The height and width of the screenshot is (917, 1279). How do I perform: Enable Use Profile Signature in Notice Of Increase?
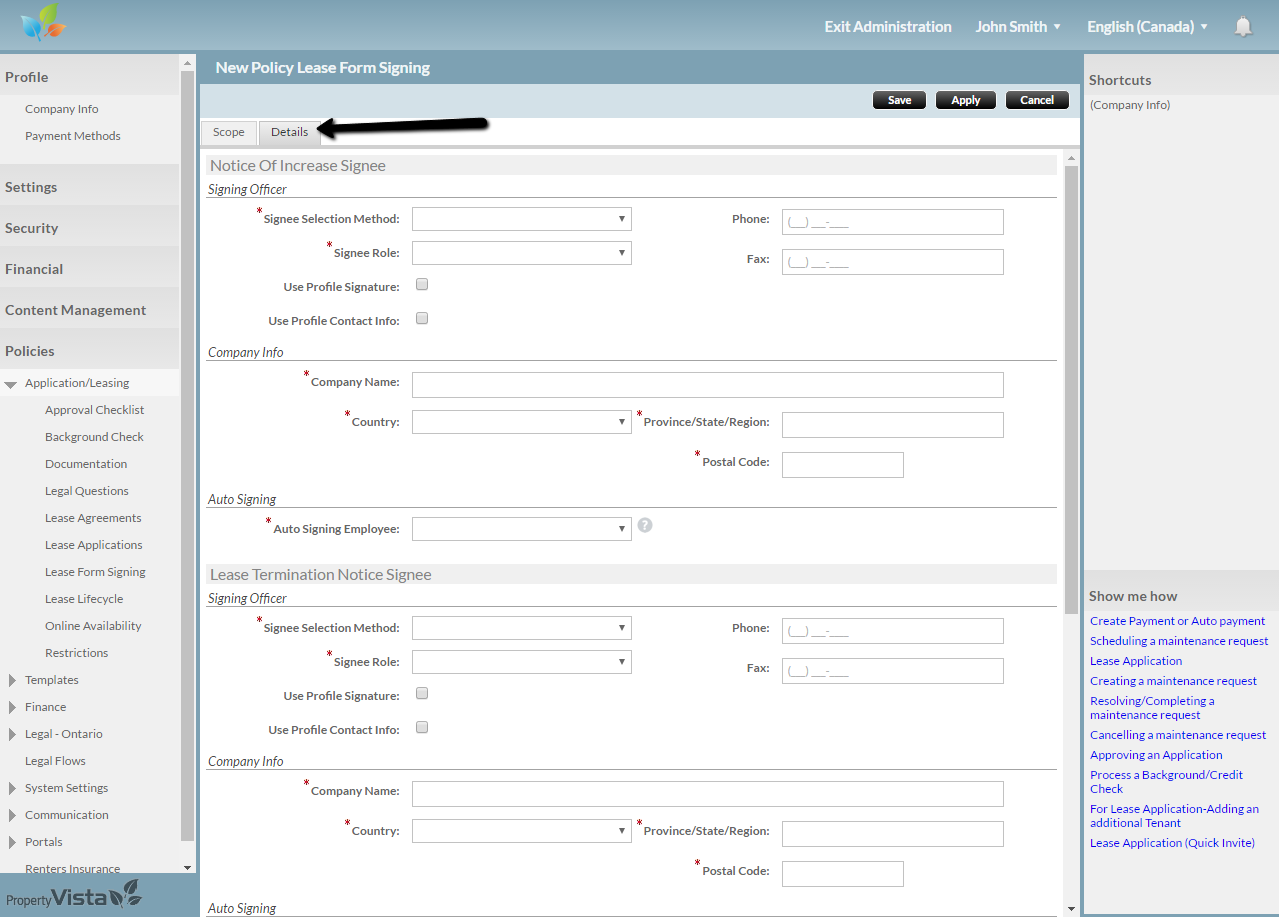pos(422,285)
